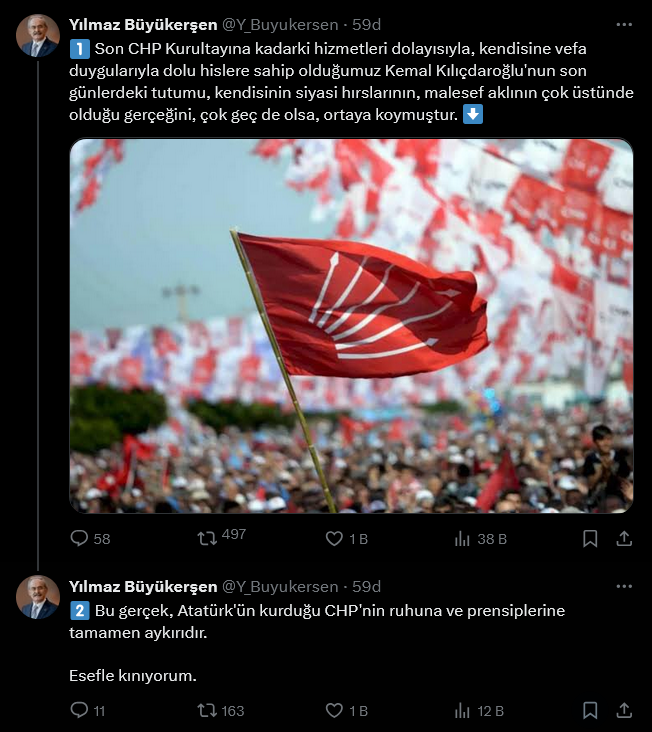Reply to the first tweet with 58 comments
Screen dimensions: 652x732
tap(90, 539)
